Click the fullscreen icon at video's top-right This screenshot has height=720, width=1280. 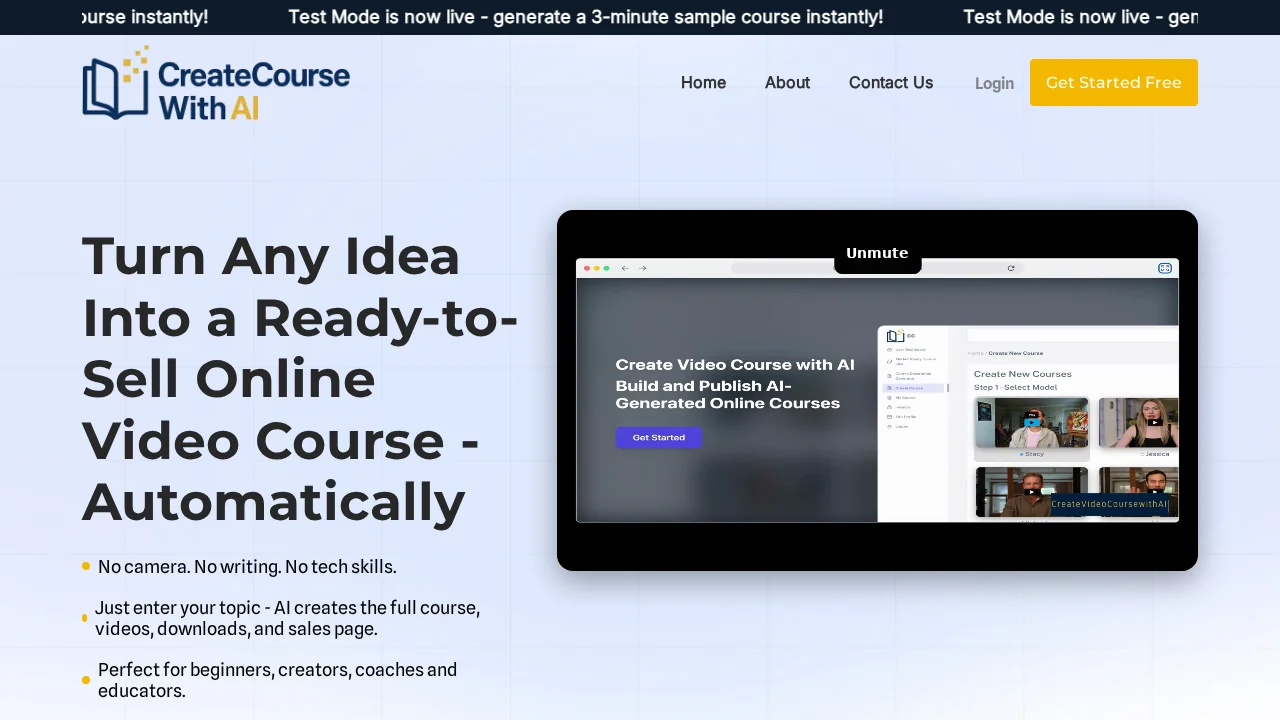(1164, 268)
